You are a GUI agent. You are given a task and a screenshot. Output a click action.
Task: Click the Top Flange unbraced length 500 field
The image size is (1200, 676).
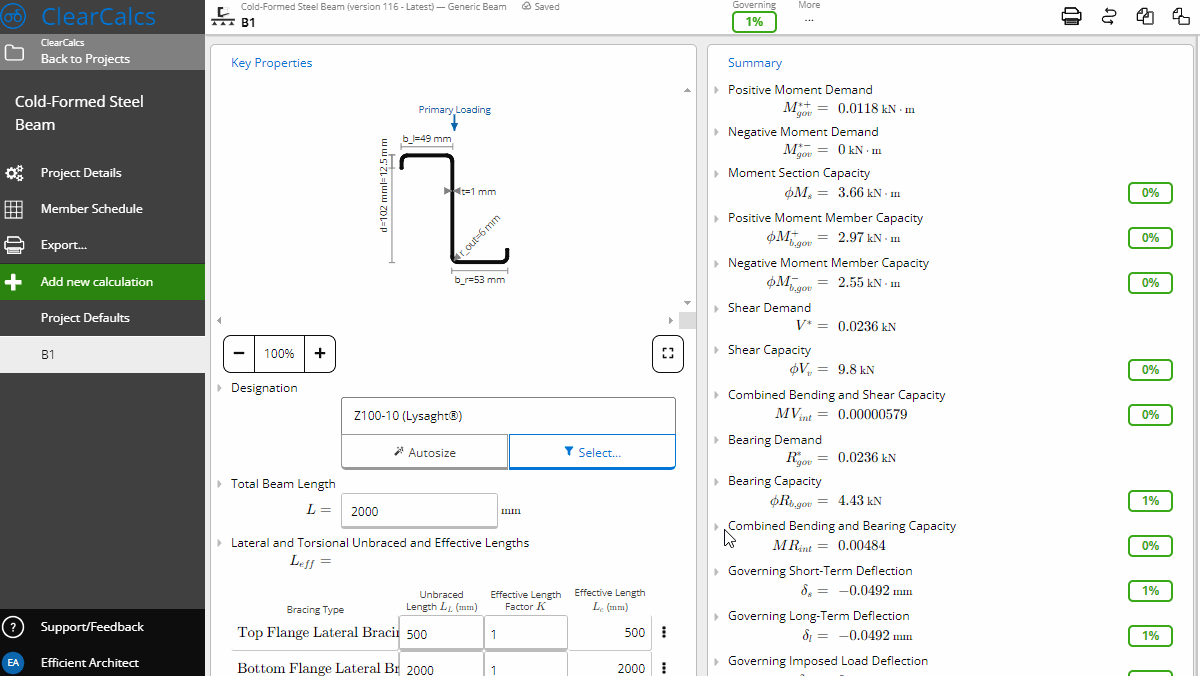441,632
